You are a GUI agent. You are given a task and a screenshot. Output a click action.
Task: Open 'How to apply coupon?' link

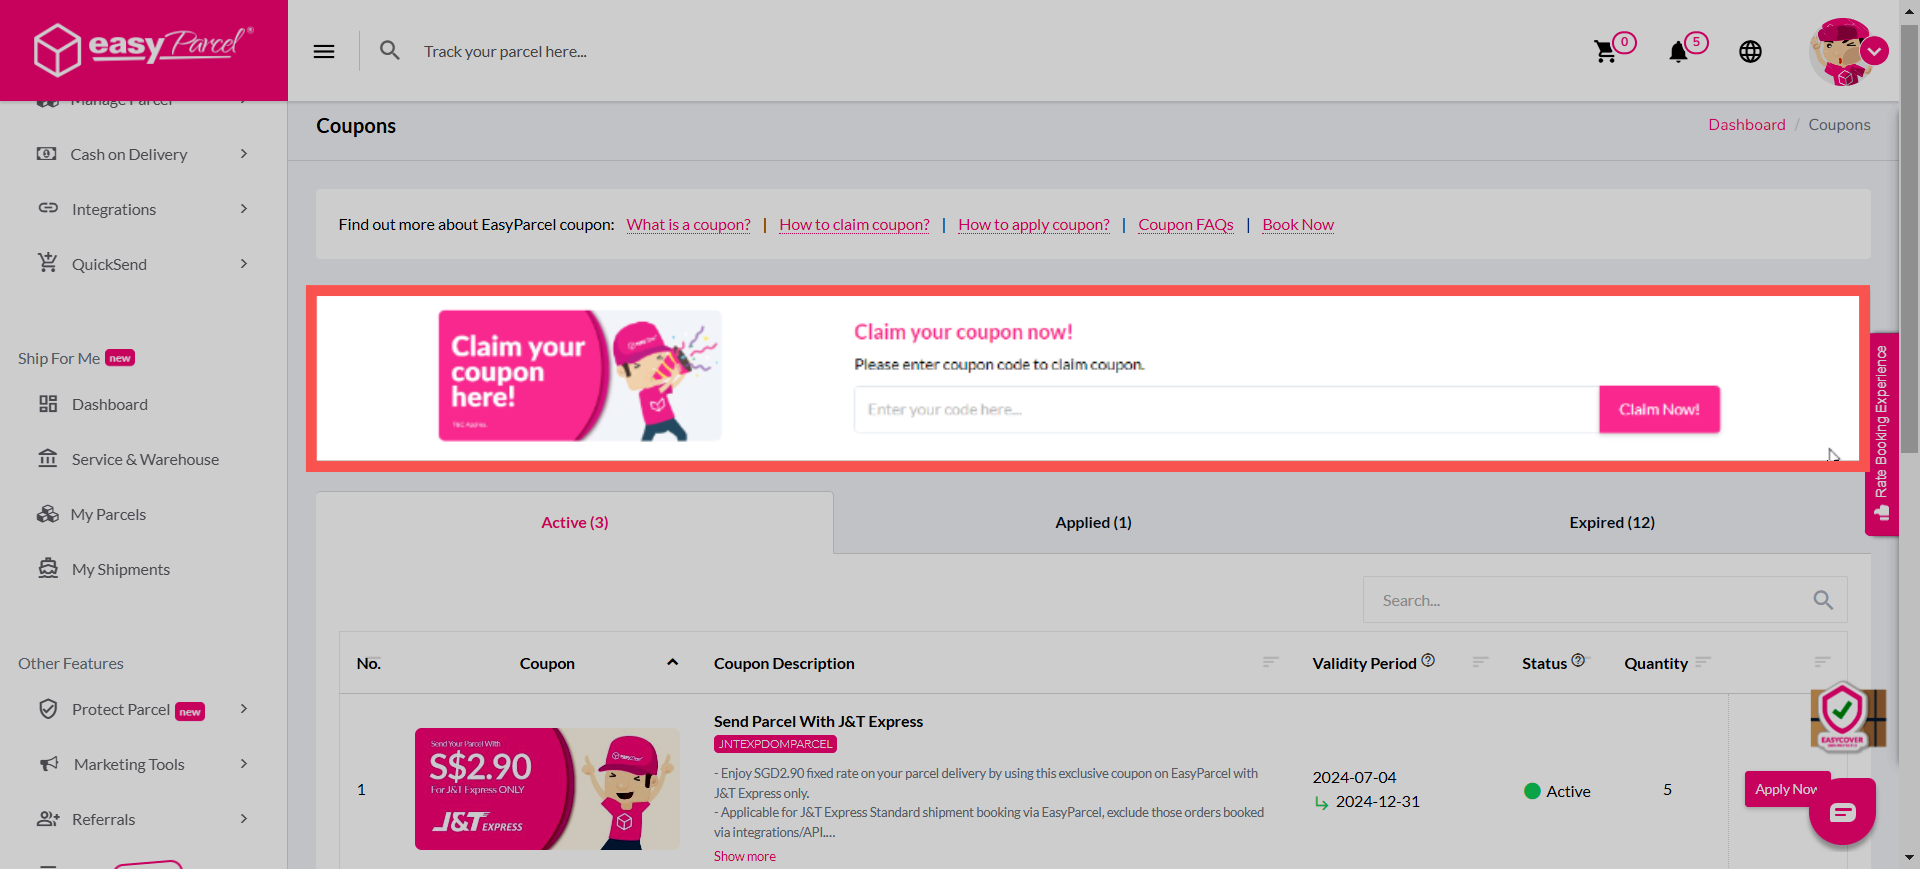(1034, 225)
